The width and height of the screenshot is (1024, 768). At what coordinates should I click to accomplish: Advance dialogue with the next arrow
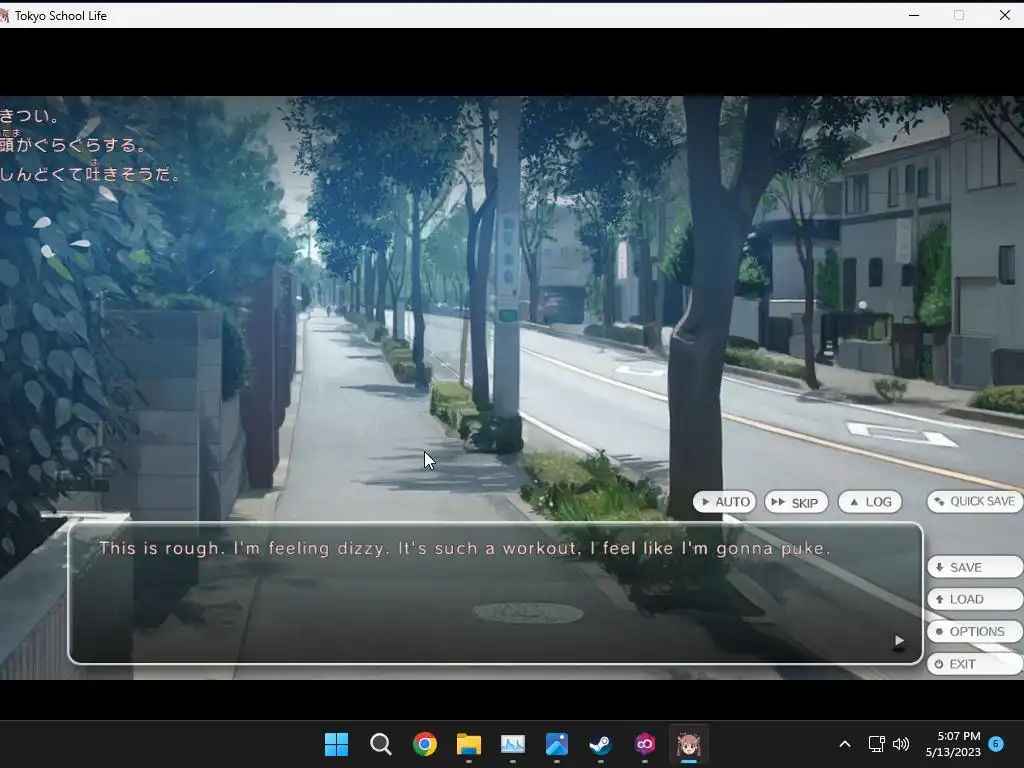899,641
